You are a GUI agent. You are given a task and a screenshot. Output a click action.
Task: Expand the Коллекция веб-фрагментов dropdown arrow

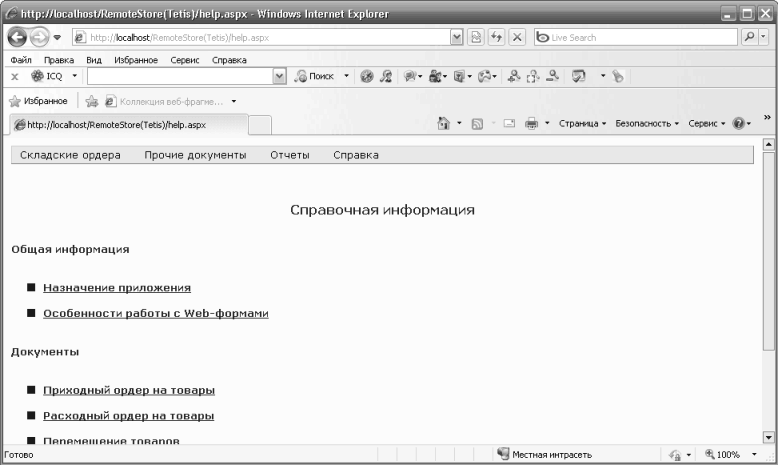pyautogui.click(x=234, y=101)
